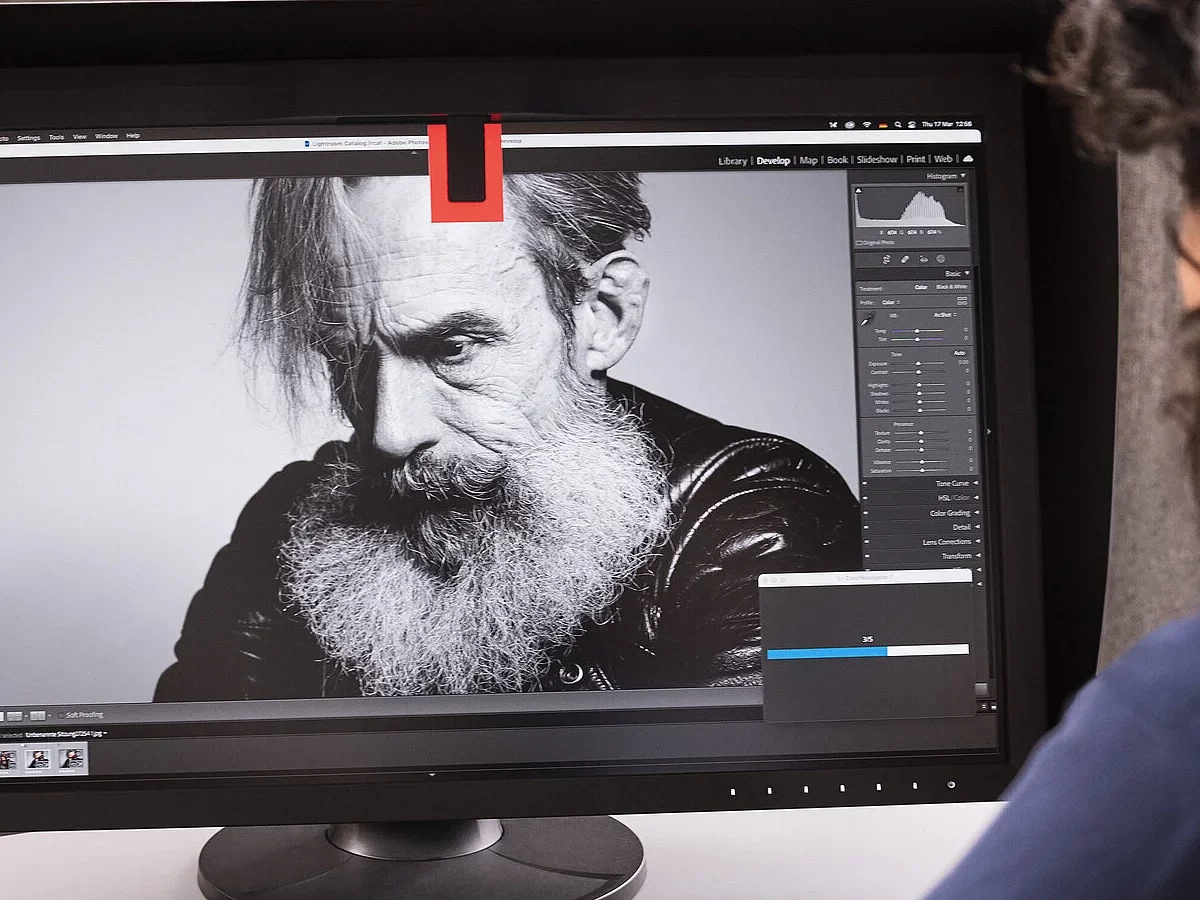Toggle histogram highlight clipping indicator top-right
The width and height of the screenshot is (1200, 900).
[960, 190]
